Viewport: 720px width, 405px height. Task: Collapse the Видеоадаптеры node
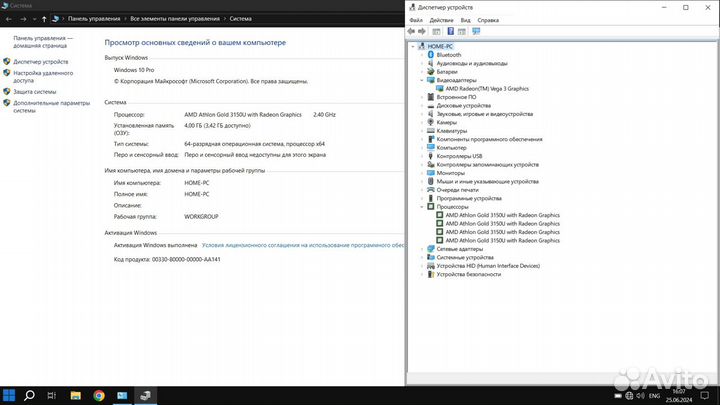pyautogui.click(x=422, y=80)
